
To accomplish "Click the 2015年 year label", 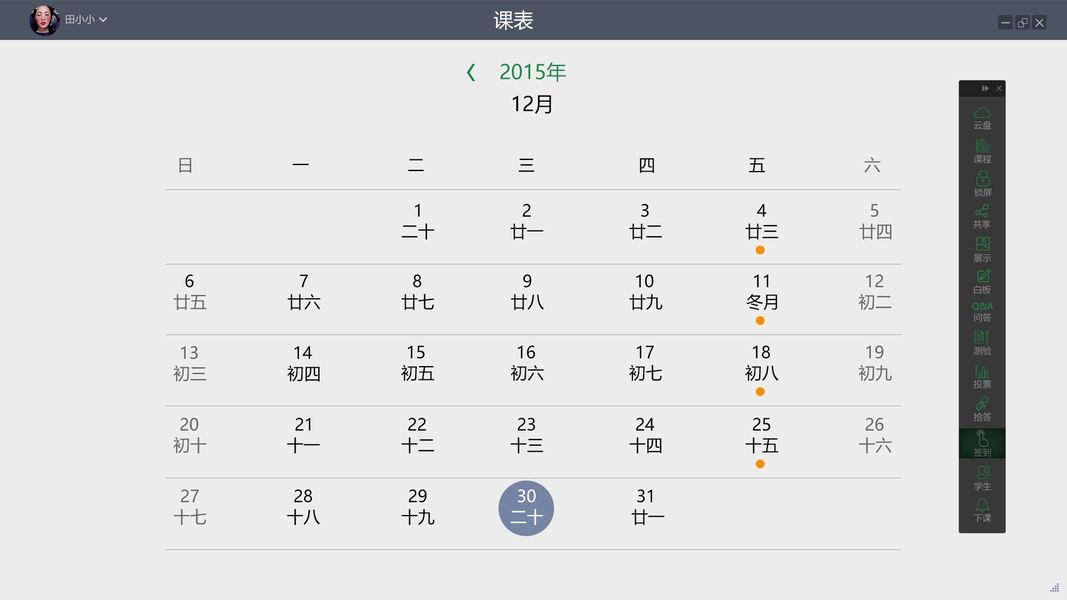I will (533, 72).
